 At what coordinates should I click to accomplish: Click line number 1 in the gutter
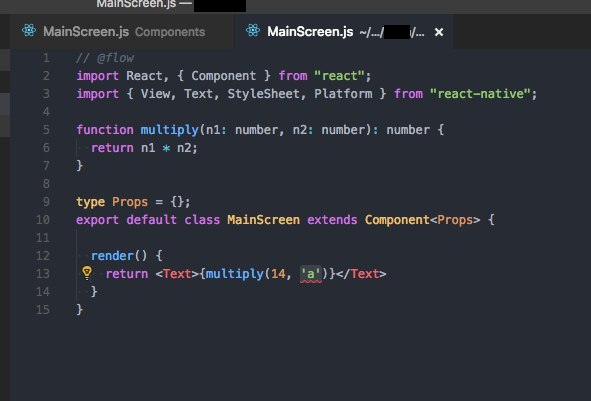[46, 58]
